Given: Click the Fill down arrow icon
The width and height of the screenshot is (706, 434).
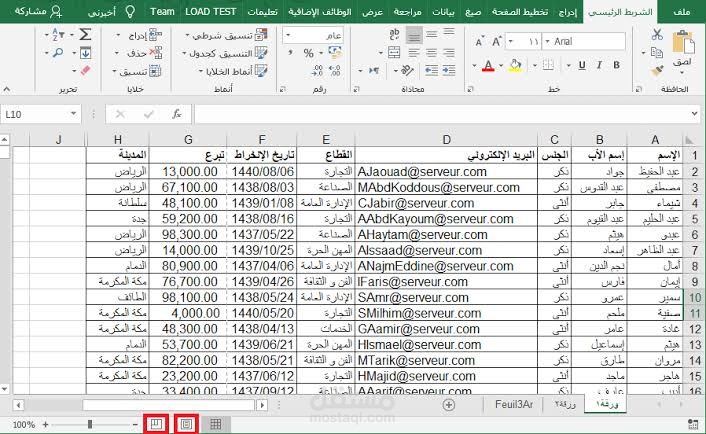Looking at the screenshot, I should (85, 53).
